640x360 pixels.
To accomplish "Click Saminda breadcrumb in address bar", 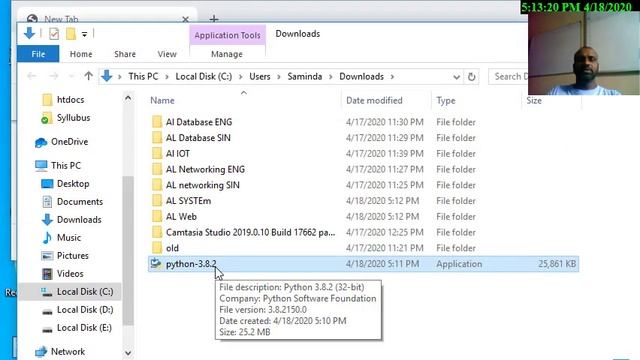I will (x=304, y=76).
